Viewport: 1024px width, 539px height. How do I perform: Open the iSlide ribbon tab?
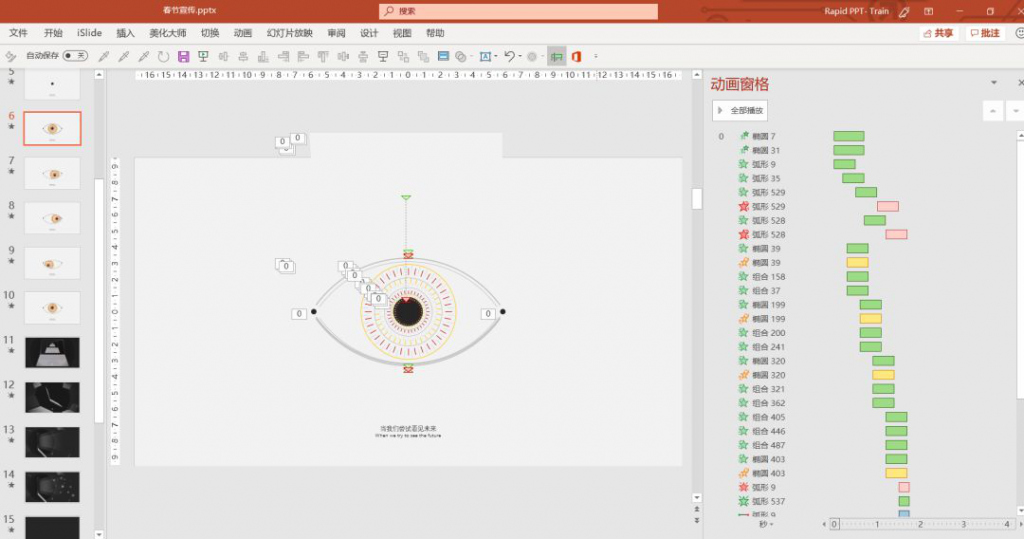[x=89, y=33]
